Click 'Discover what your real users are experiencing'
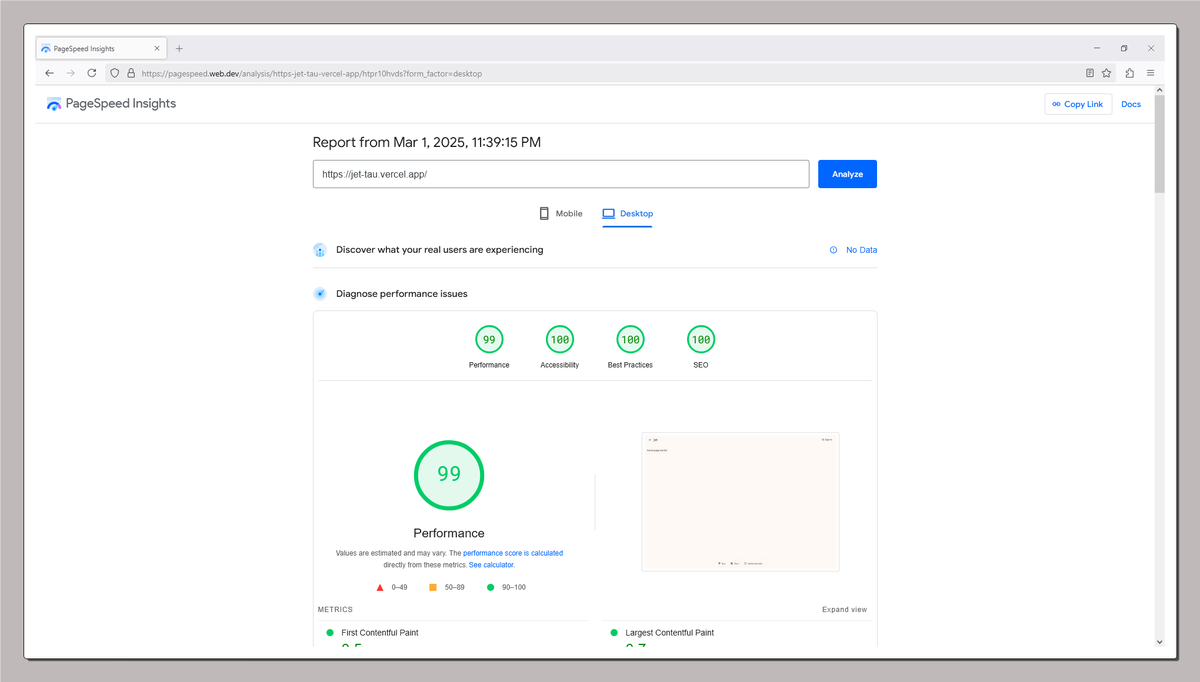Viewport: 1200px width, 682px height. [x=440, y=250]
